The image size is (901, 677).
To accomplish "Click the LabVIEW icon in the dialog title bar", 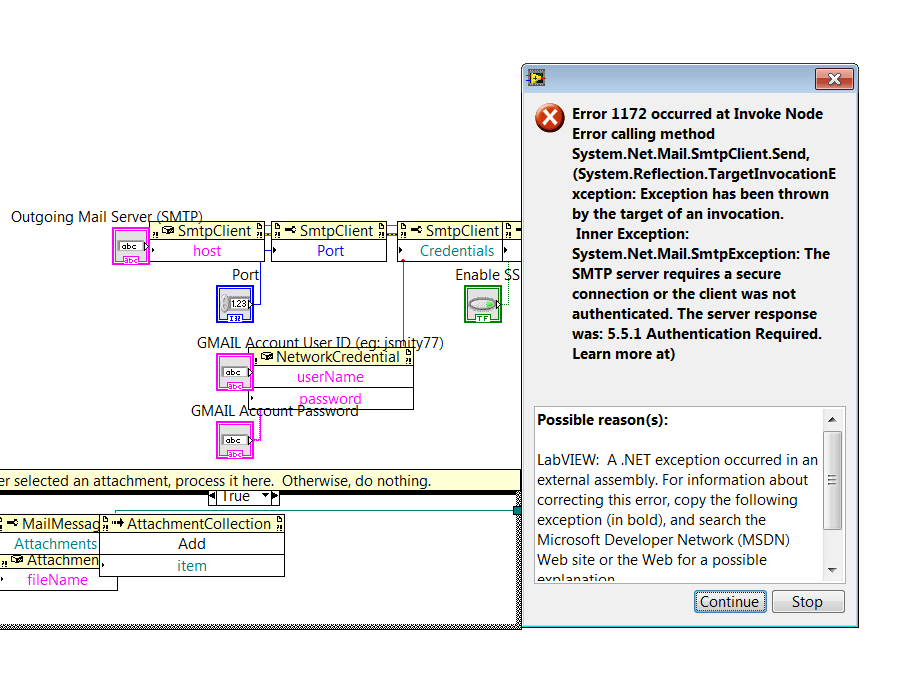I will (535, 77).
